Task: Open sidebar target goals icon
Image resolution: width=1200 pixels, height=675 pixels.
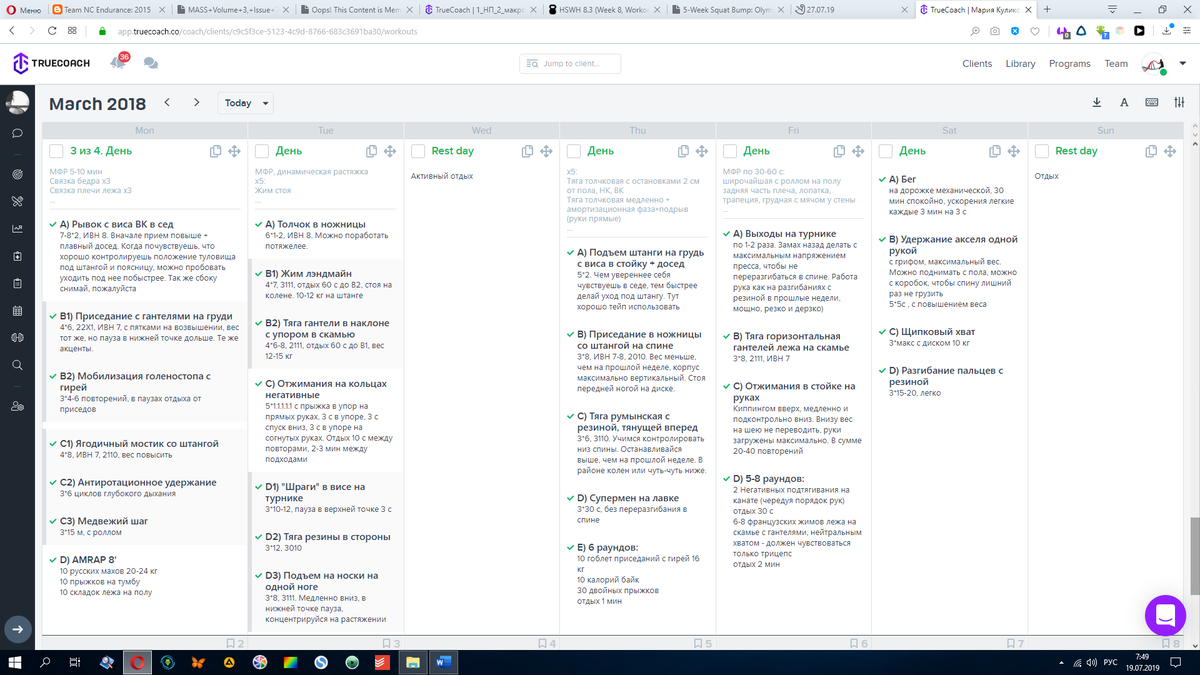Action: pyautogui.click(x=18, y=174)
